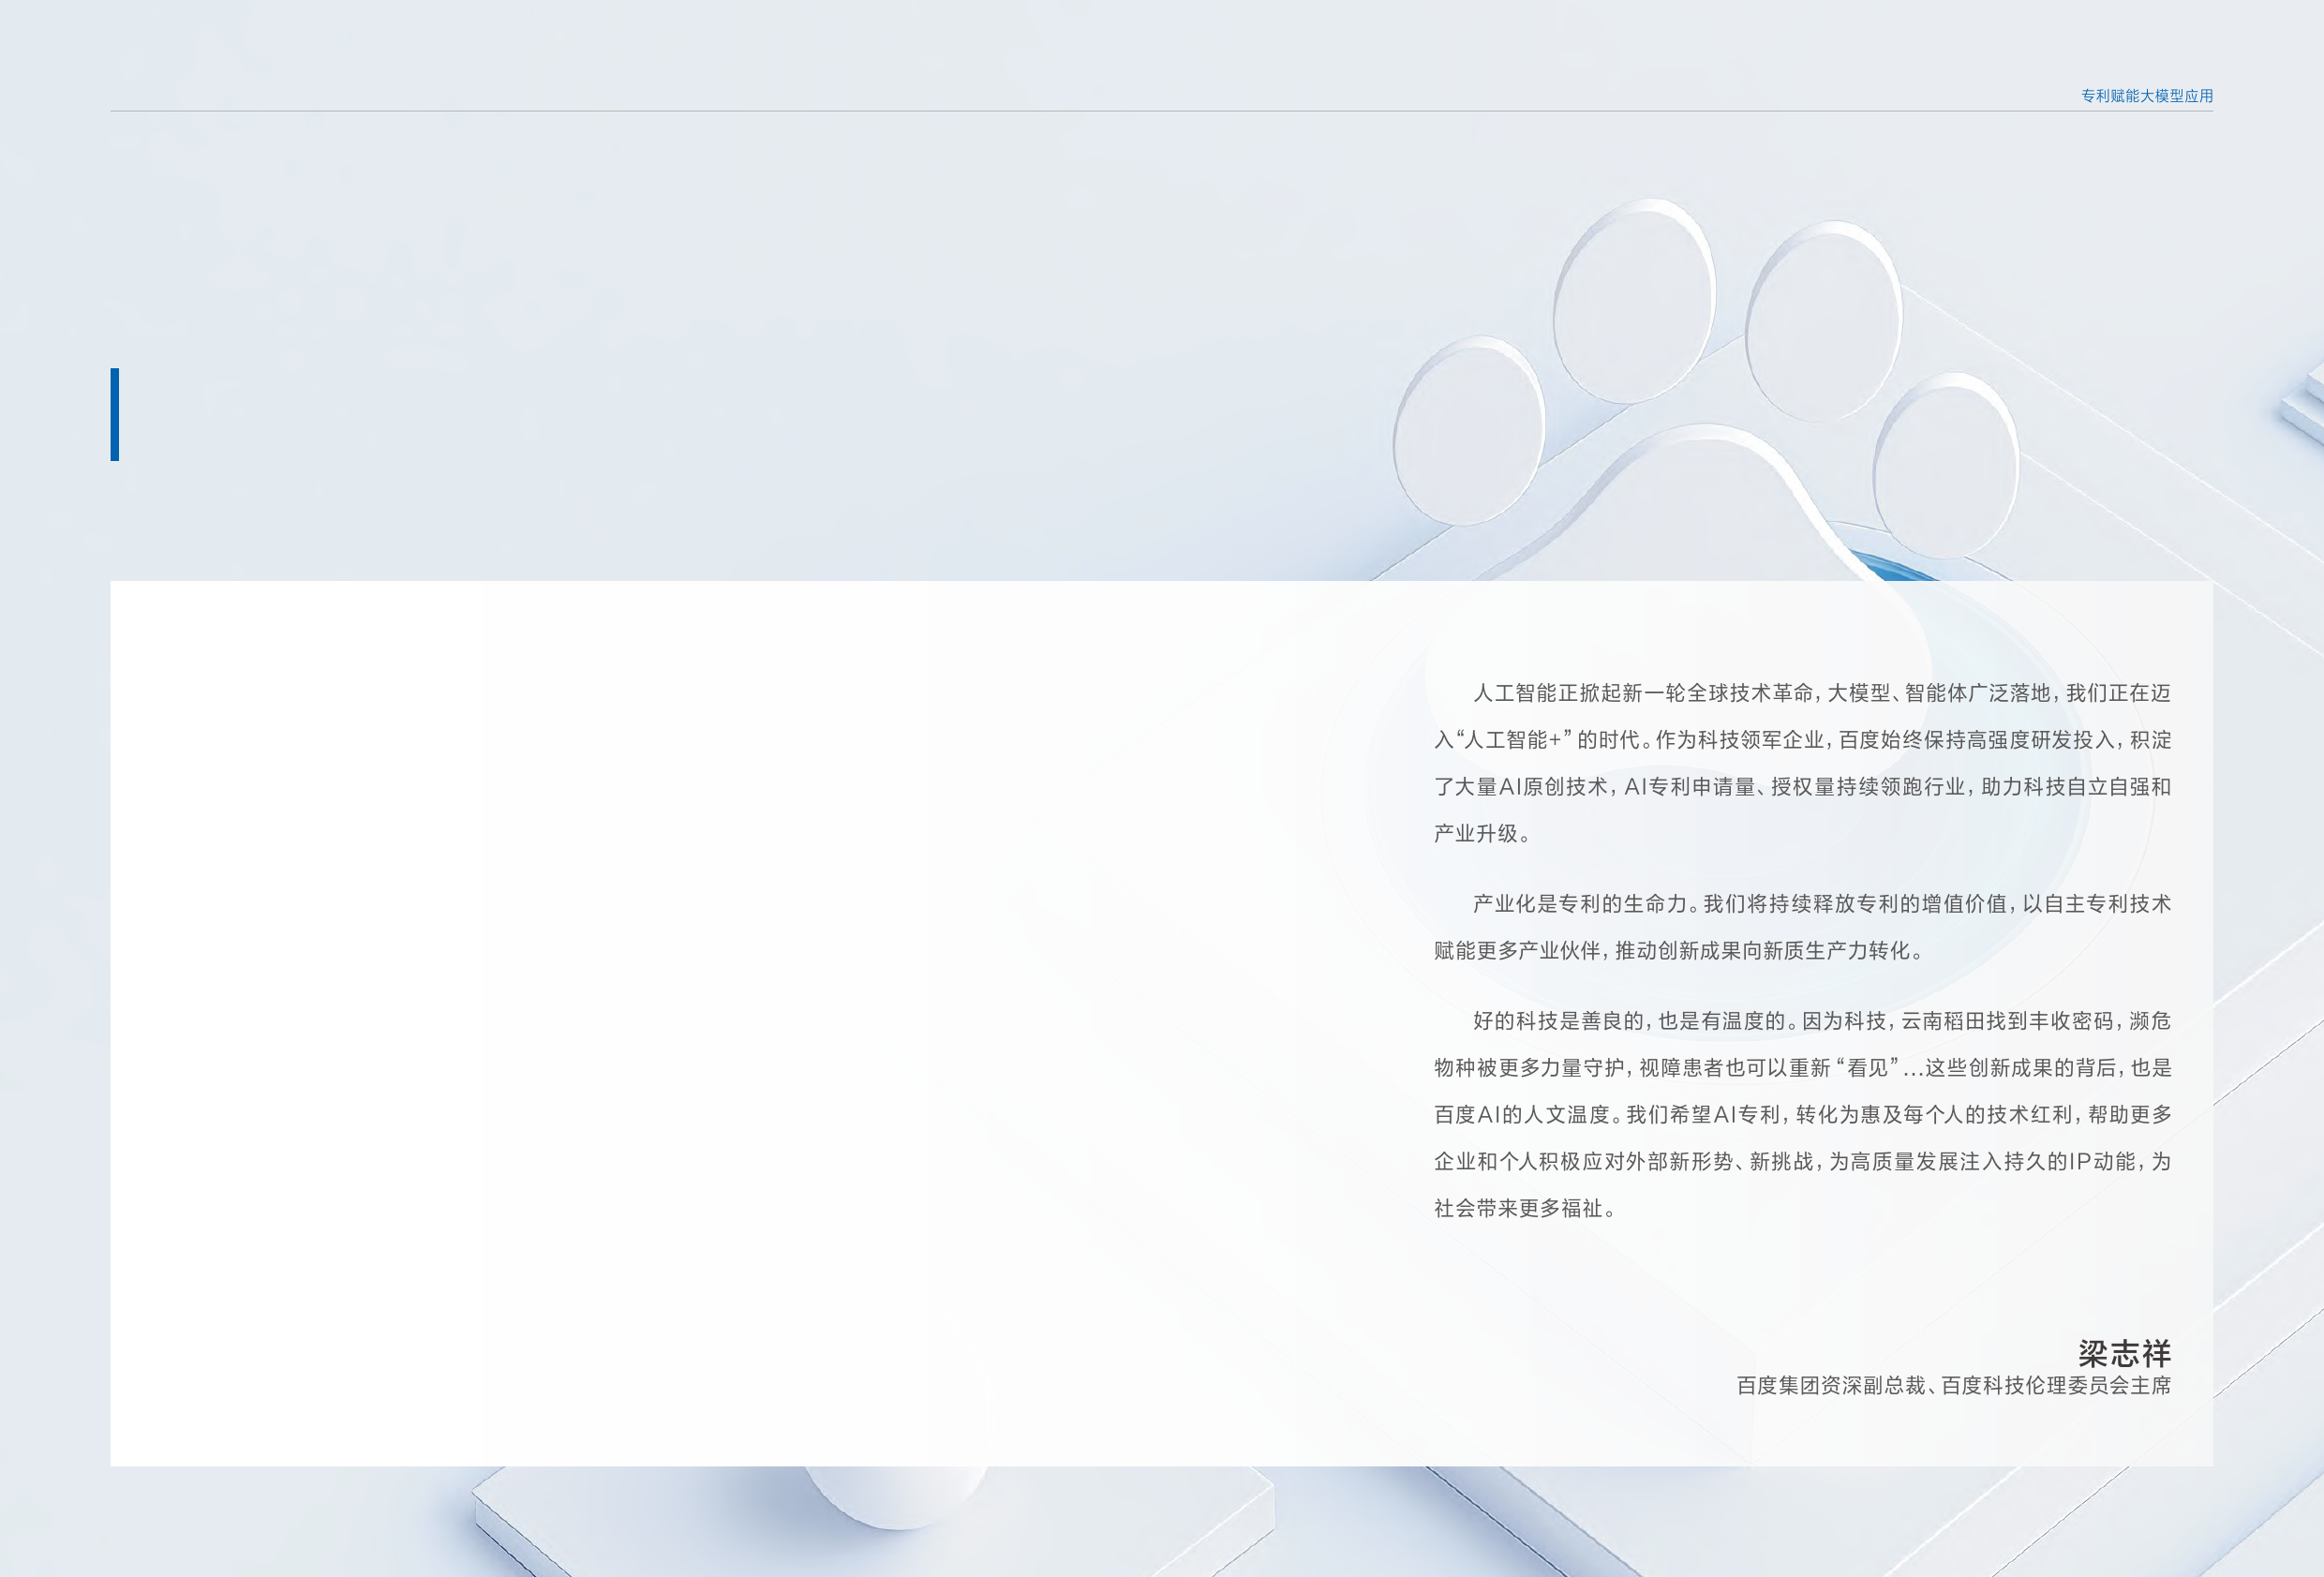
Task: Click the line starting 物种被更多力量守护
Action: pos(1802,1068)
